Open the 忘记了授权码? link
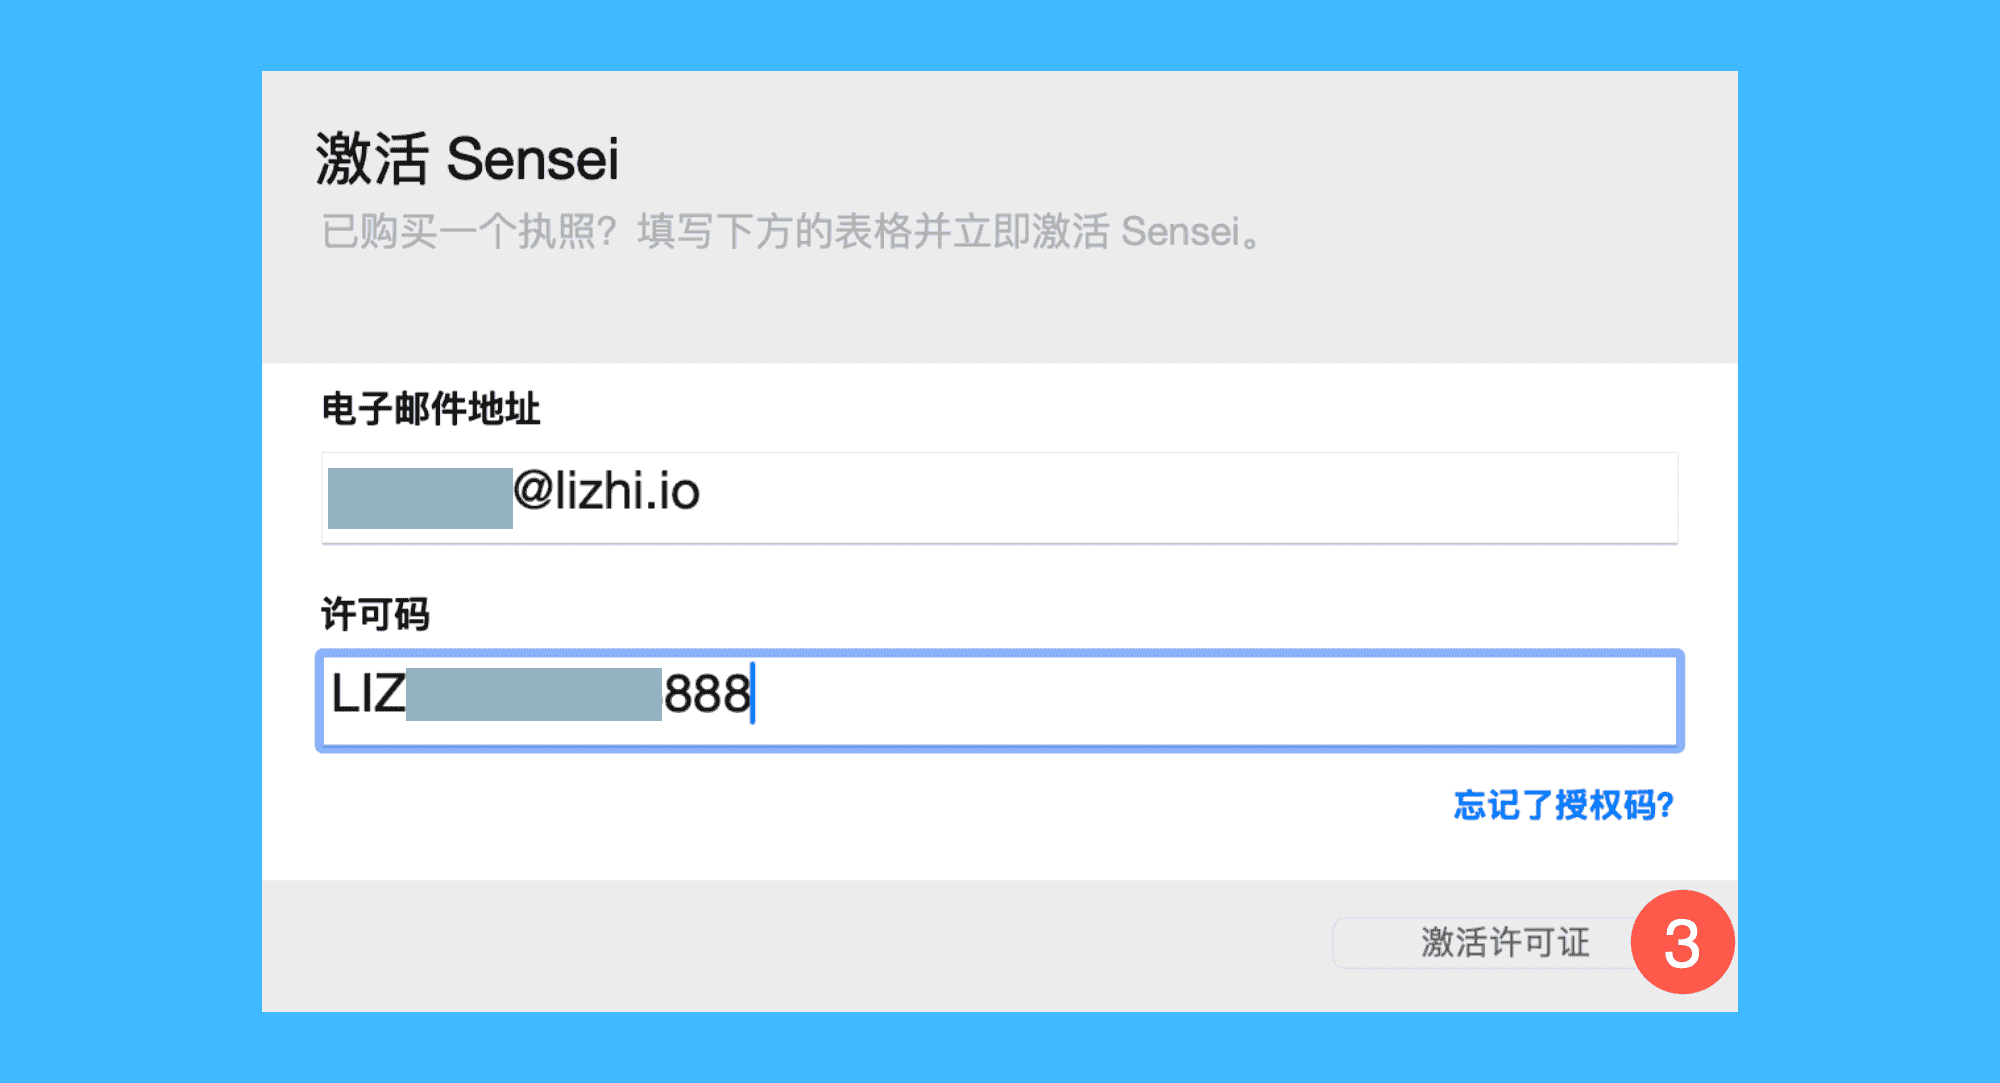2000x1083 pixels. pos(1563,805)
